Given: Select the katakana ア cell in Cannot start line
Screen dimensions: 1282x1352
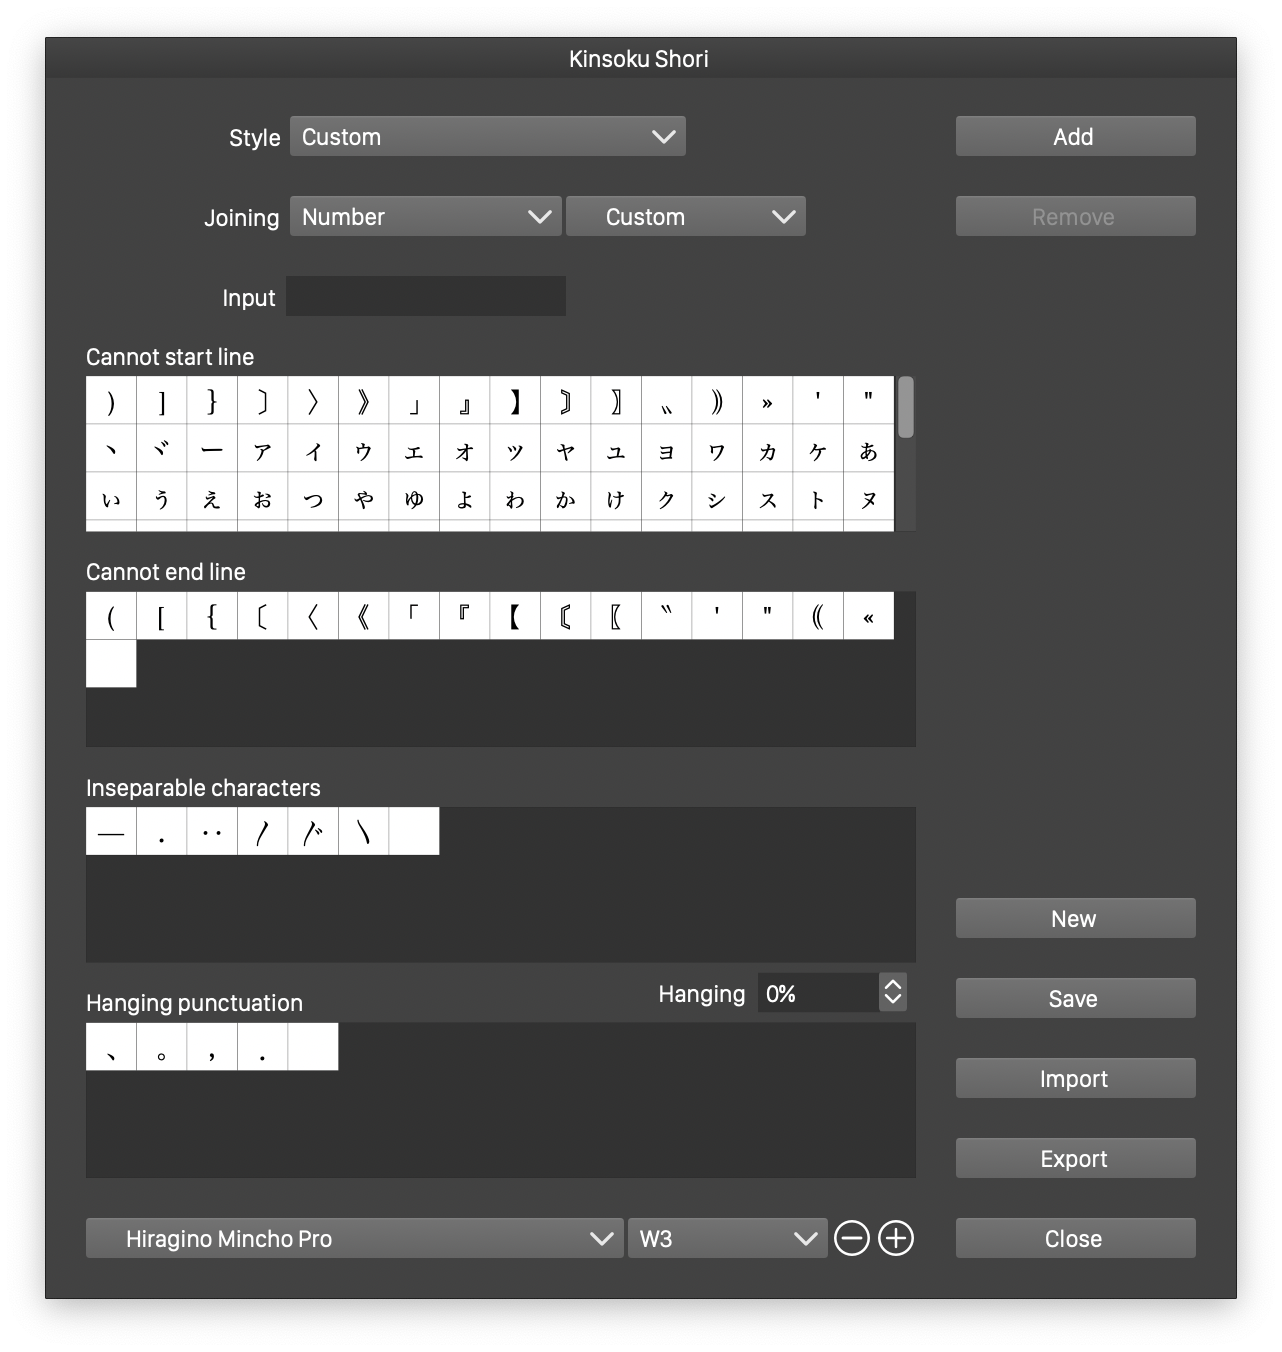Looking at the screenshot, I should [263, 450].
